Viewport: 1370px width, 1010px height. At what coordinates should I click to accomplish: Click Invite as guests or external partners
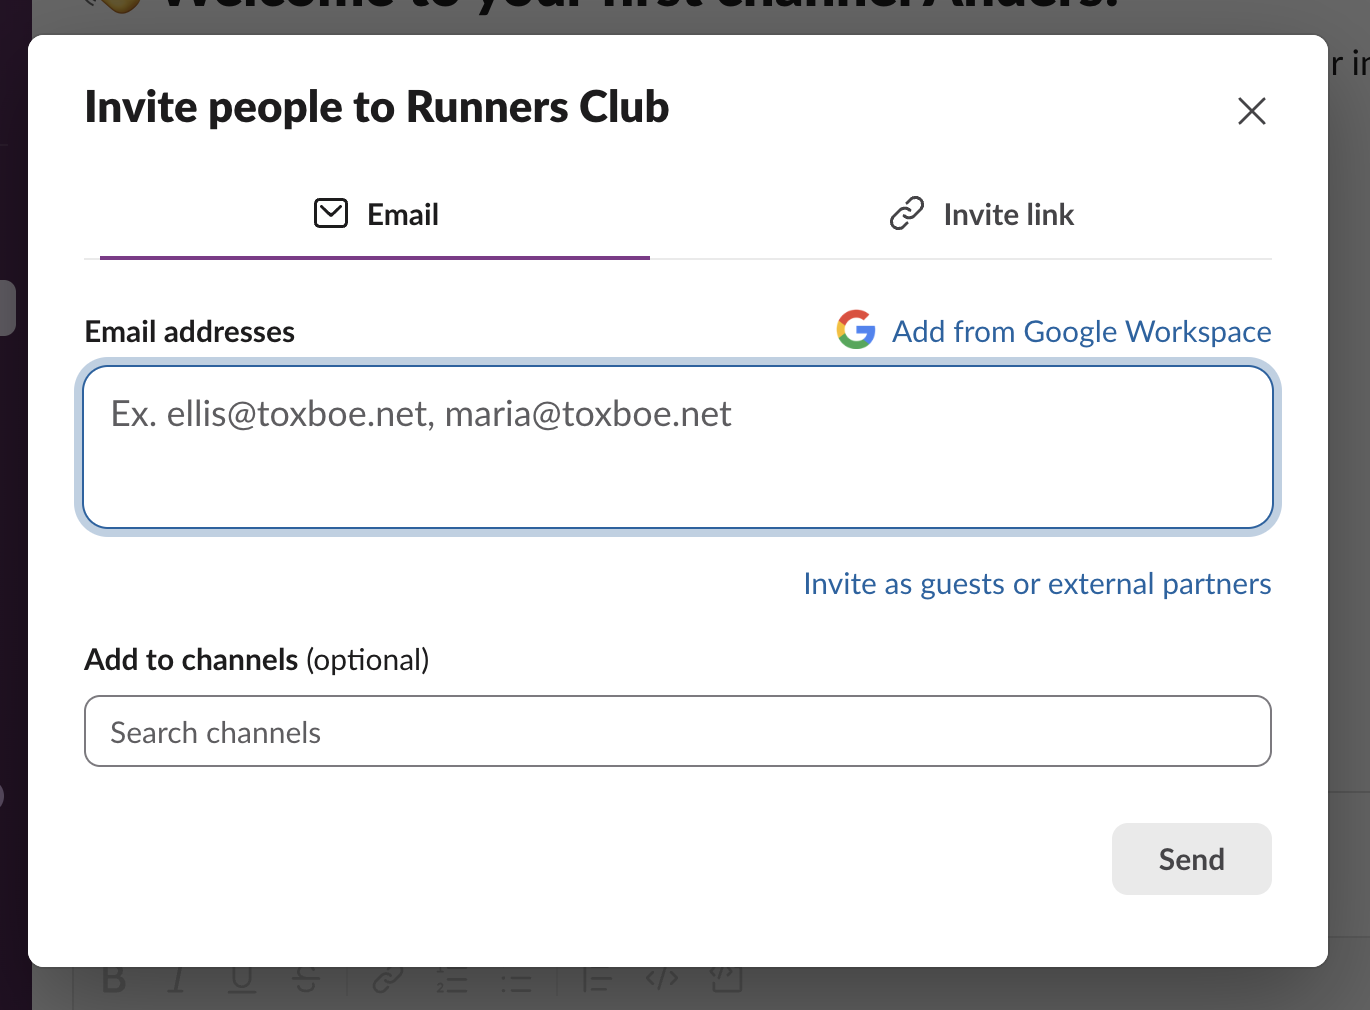coord(1037,583)
